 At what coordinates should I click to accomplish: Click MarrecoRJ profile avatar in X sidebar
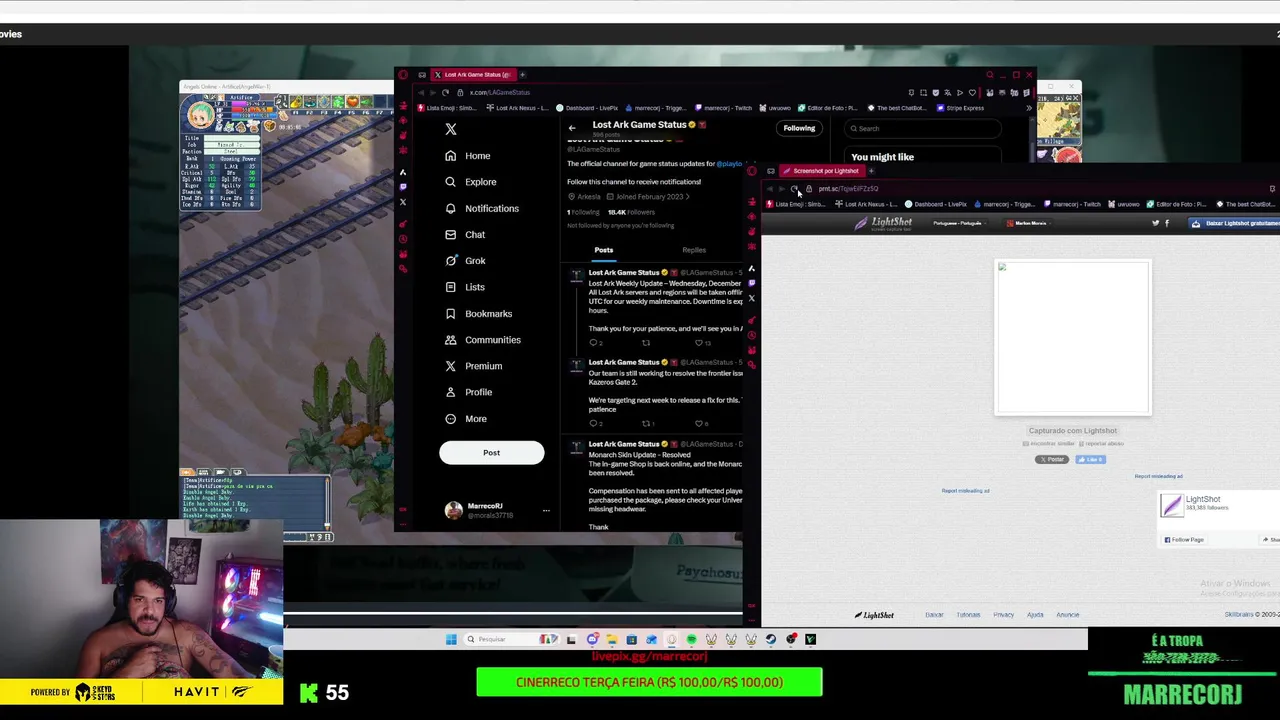453,511
